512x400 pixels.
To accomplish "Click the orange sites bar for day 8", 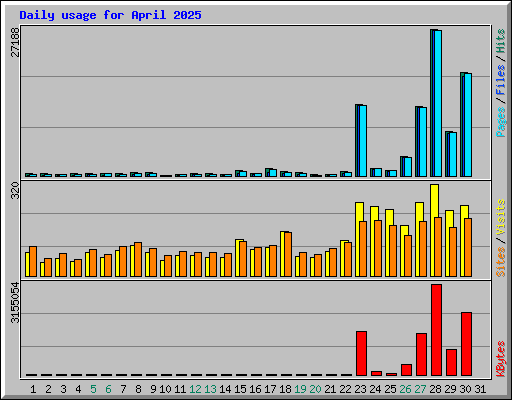I will pyautogui.click(x=138, y=259).
